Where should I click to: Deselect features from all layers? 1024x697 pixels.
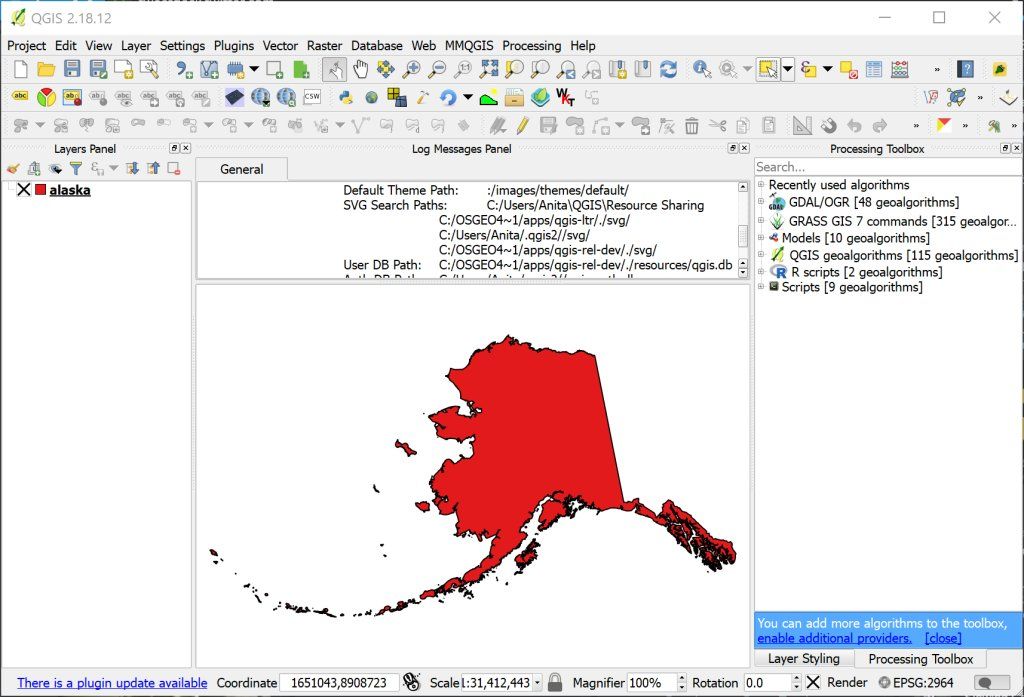click(848, 69)
